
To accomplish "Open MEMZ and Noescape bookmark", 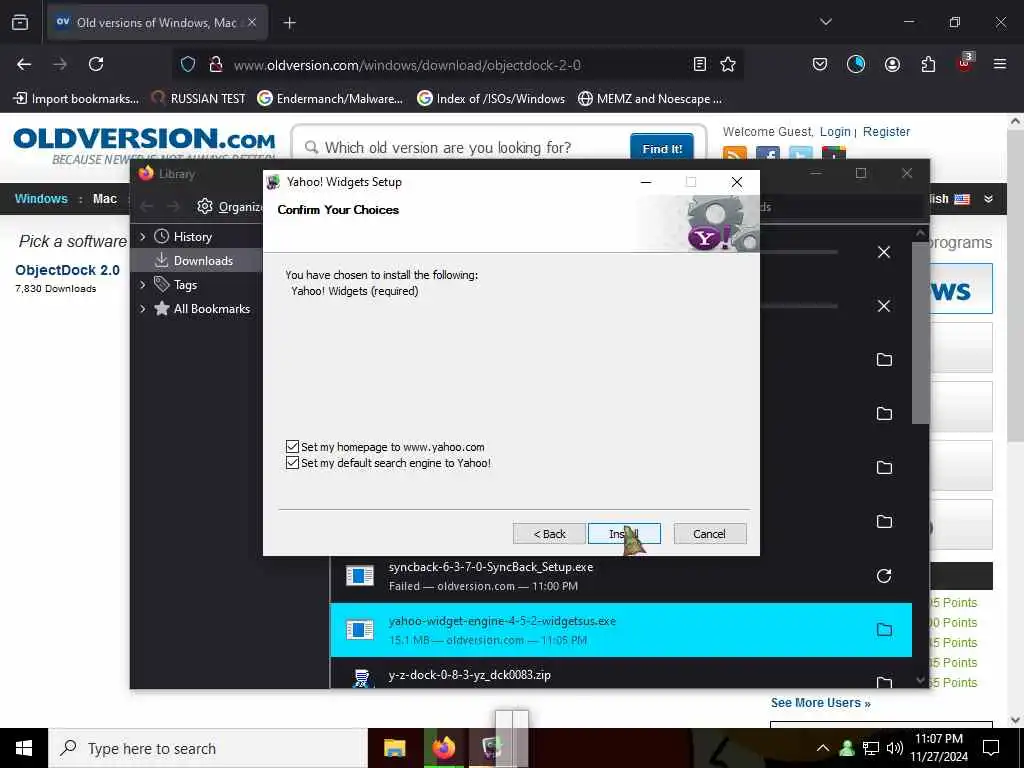I will click(650, 99).
